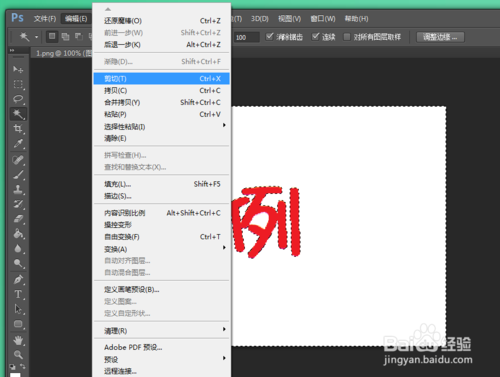Choose 拷贝(C) from Edit menu
Viewport: 500px width, 377px height.
[x=162, y=91]
